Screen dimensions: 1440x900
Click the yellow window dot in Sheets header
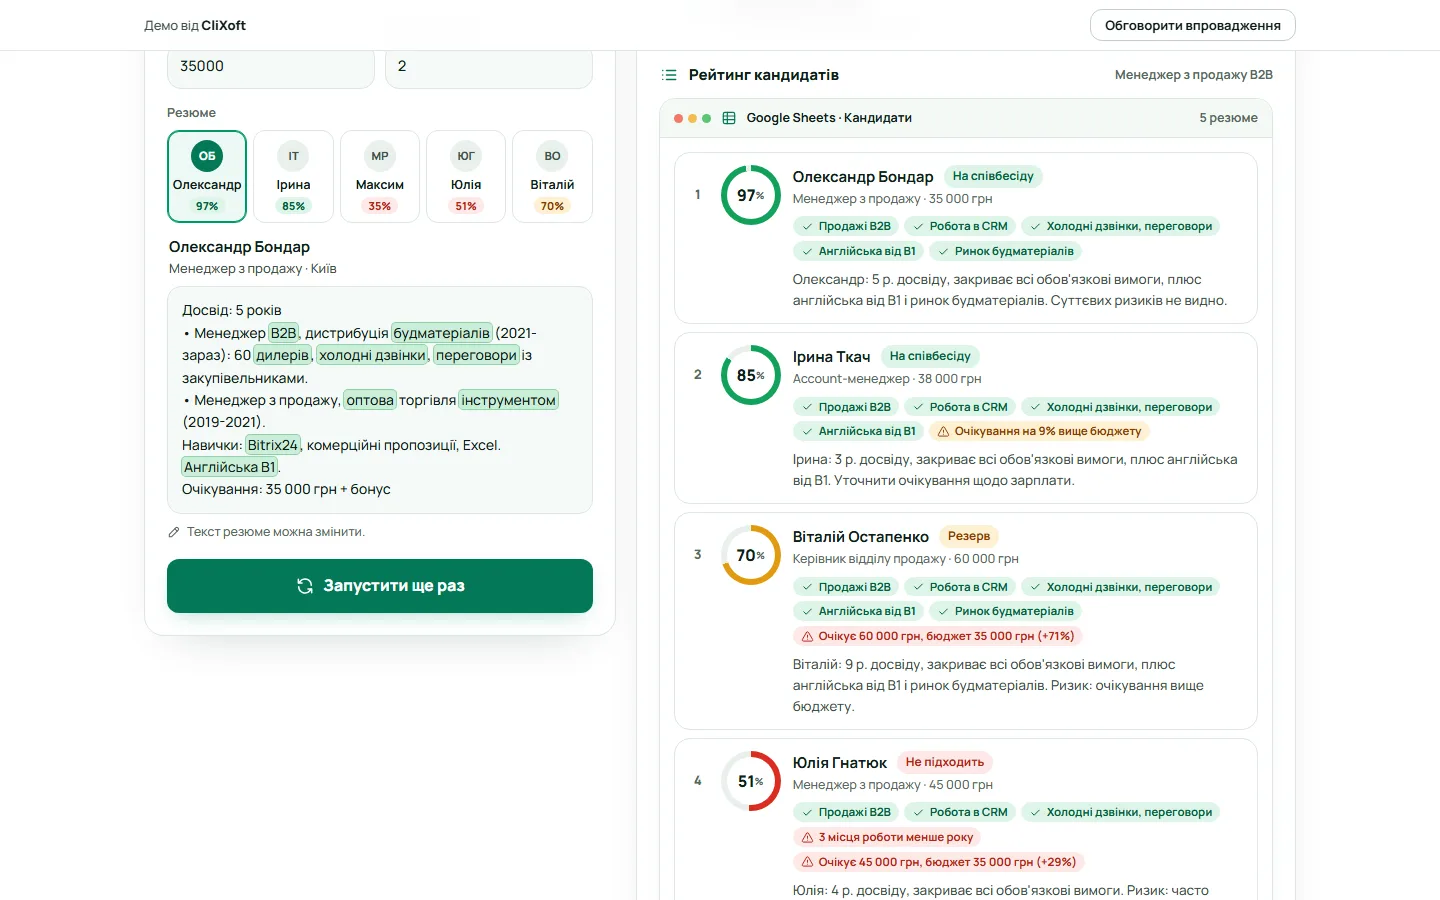pos(693,118)
